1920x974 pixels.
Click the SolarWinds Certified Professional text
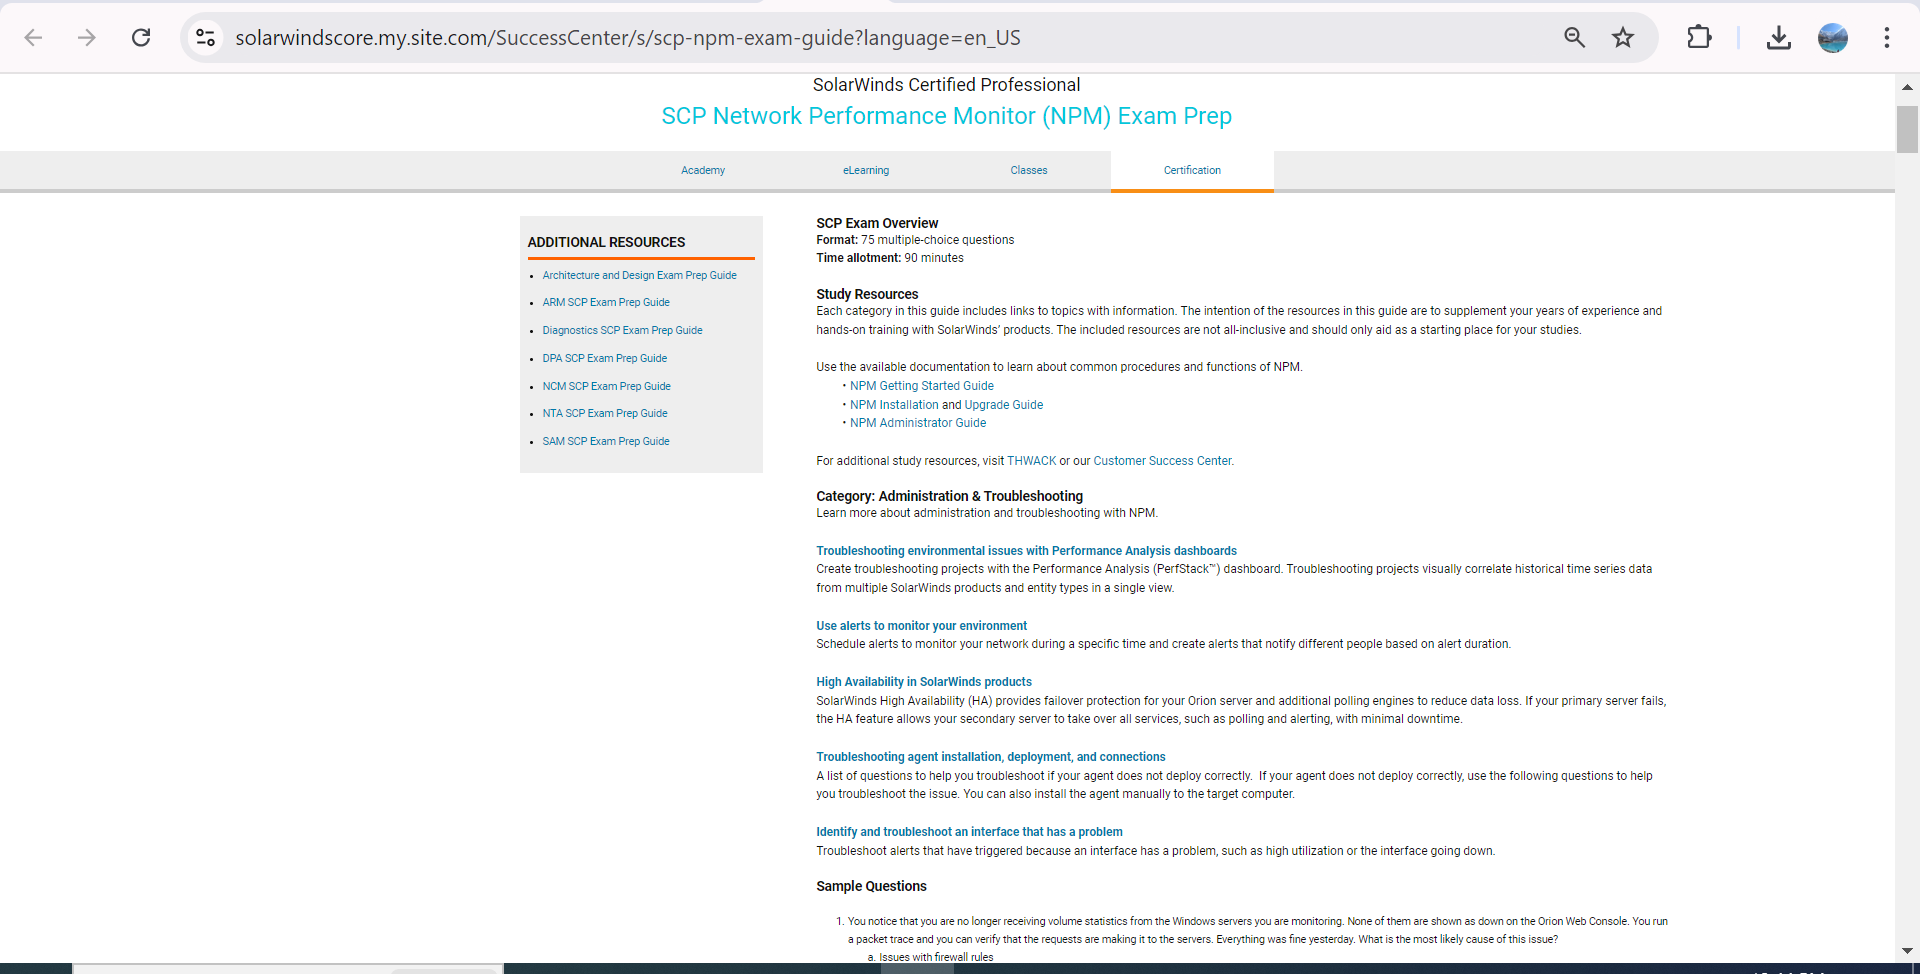coord(946,85)
